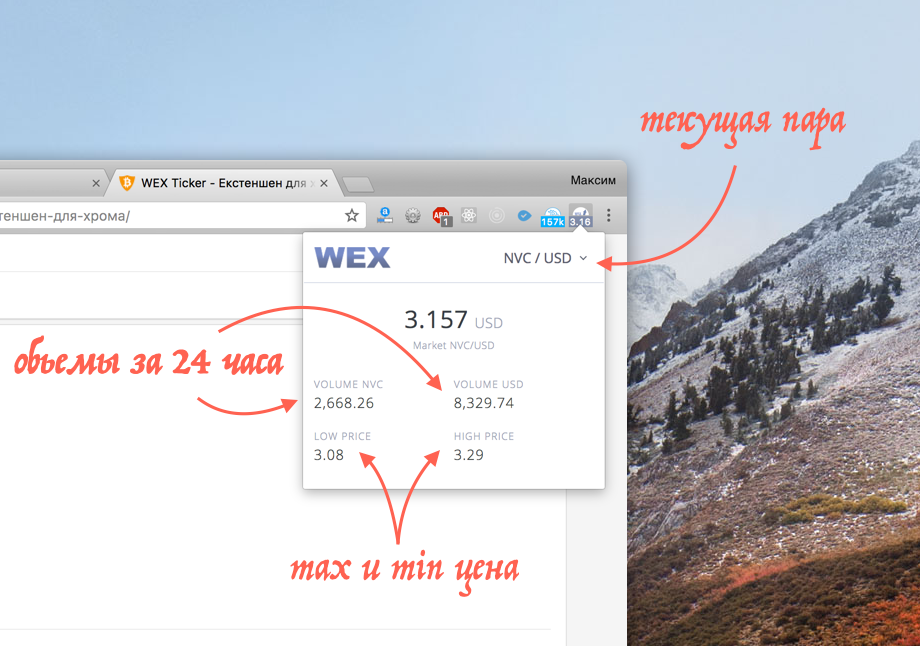The height and width of the screenshot is (646, 920).
Task: Open a new tab
Action: [358, 185]
